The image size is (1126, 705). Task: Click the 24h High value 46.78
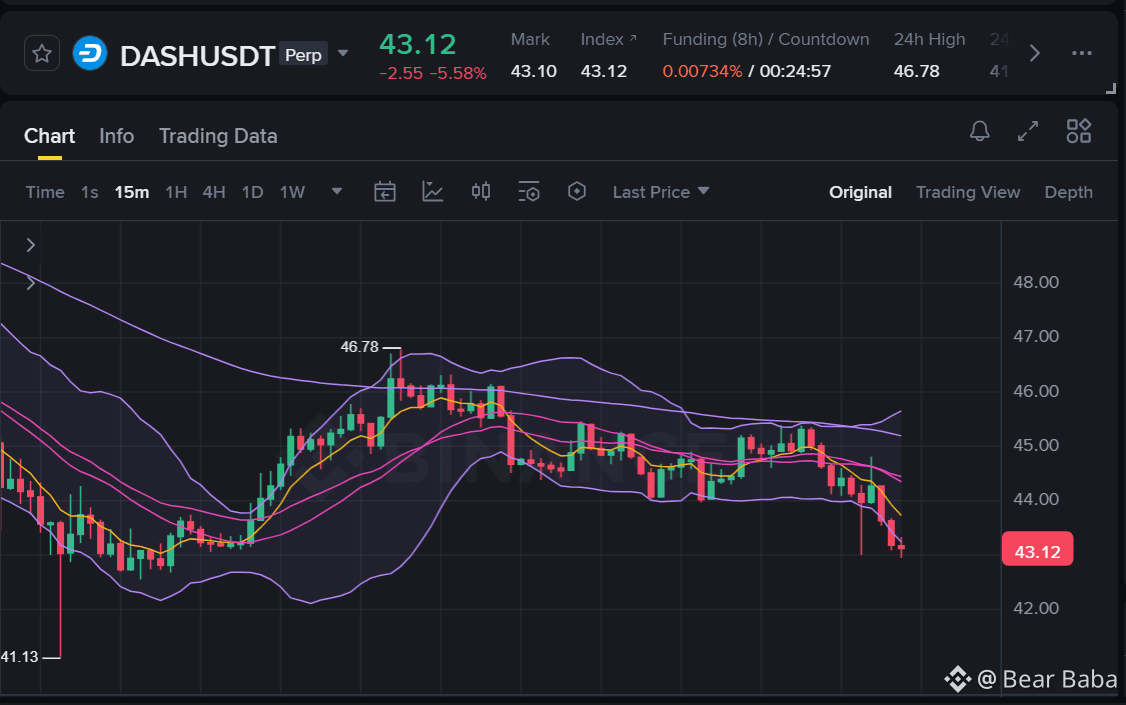click(x=916, y=71)
